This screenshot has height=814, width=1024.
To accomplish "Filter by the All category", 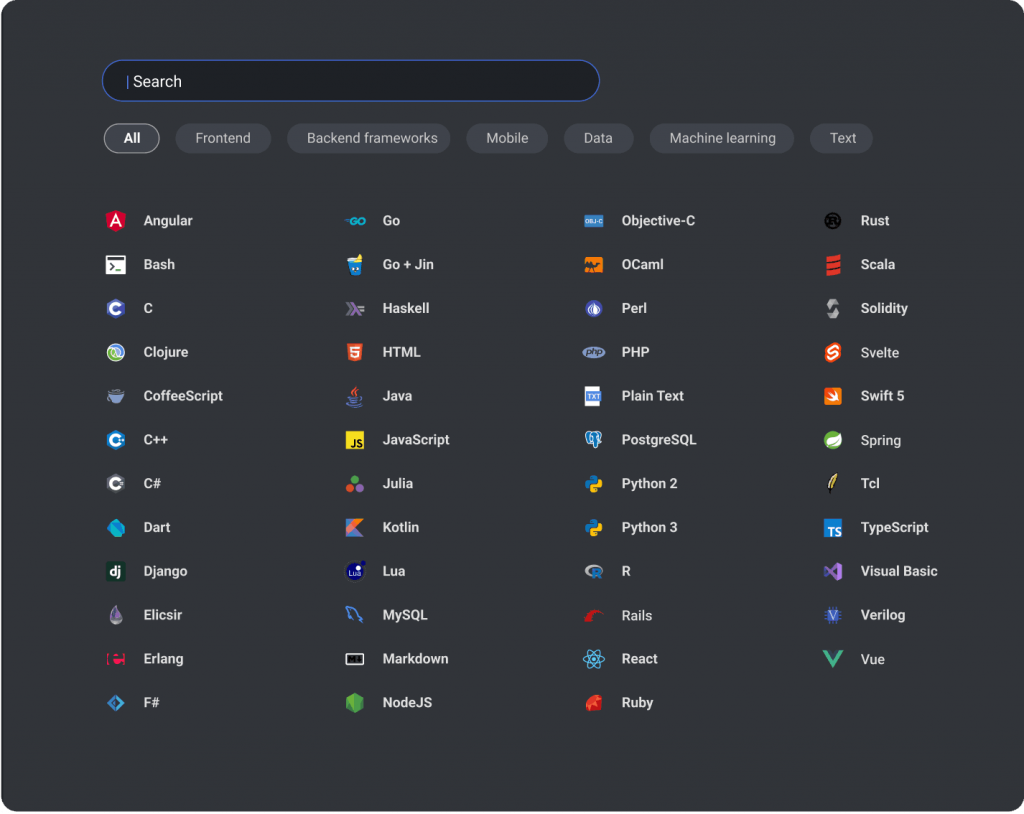I will point(132,138).
